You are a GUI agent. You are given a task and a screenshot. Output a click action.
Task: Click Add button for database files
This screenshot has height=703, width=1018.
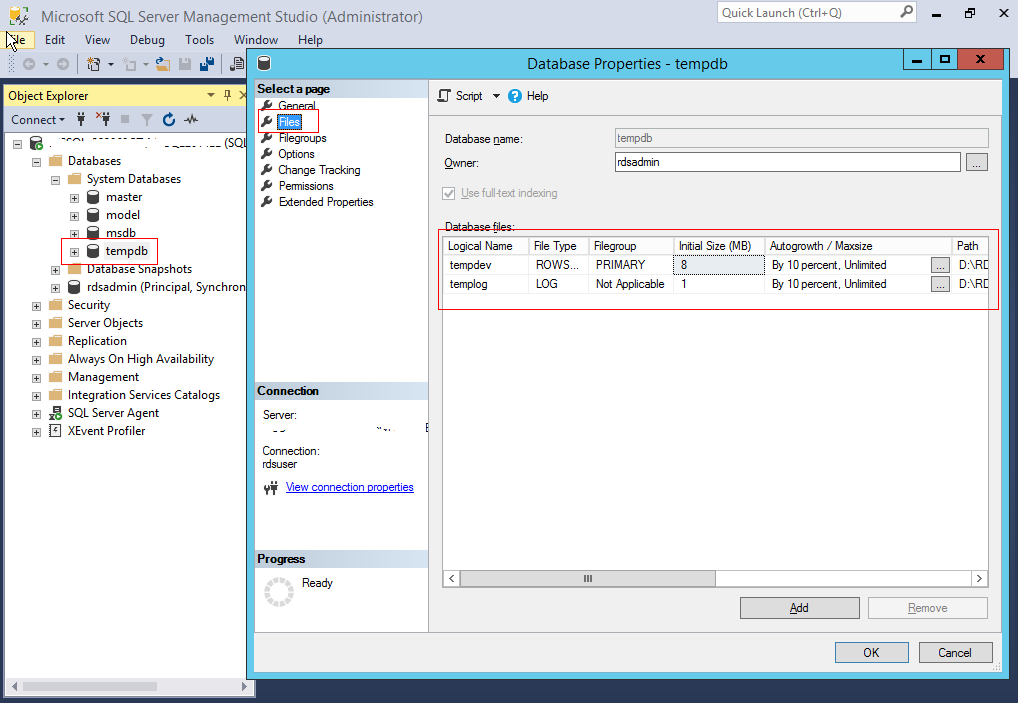799,608
